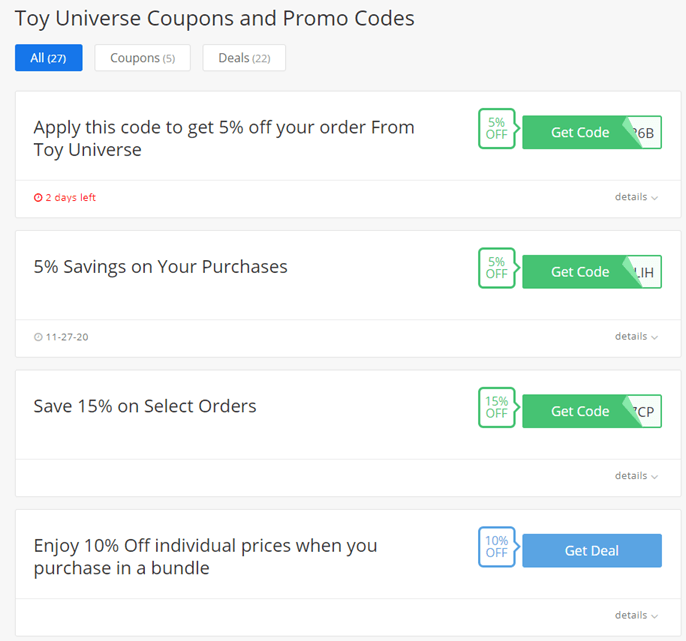Switch to the Coupons (5) tab
Screen dimensions: 686x641
[143, 58]
